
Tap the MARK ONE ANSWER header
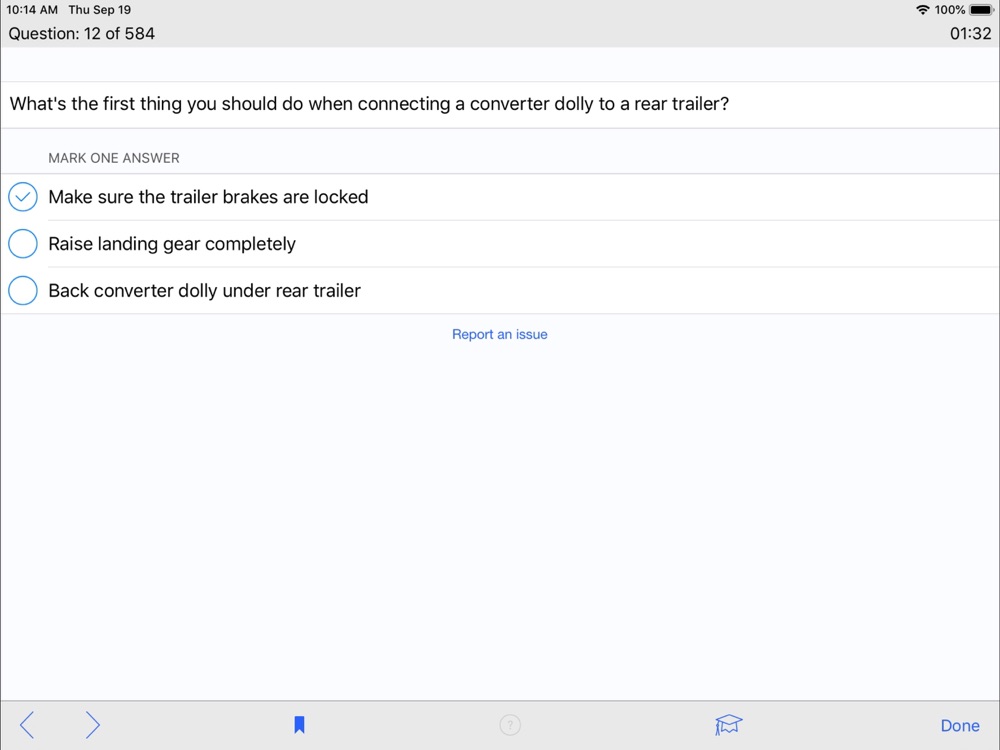tap(114, 158)
